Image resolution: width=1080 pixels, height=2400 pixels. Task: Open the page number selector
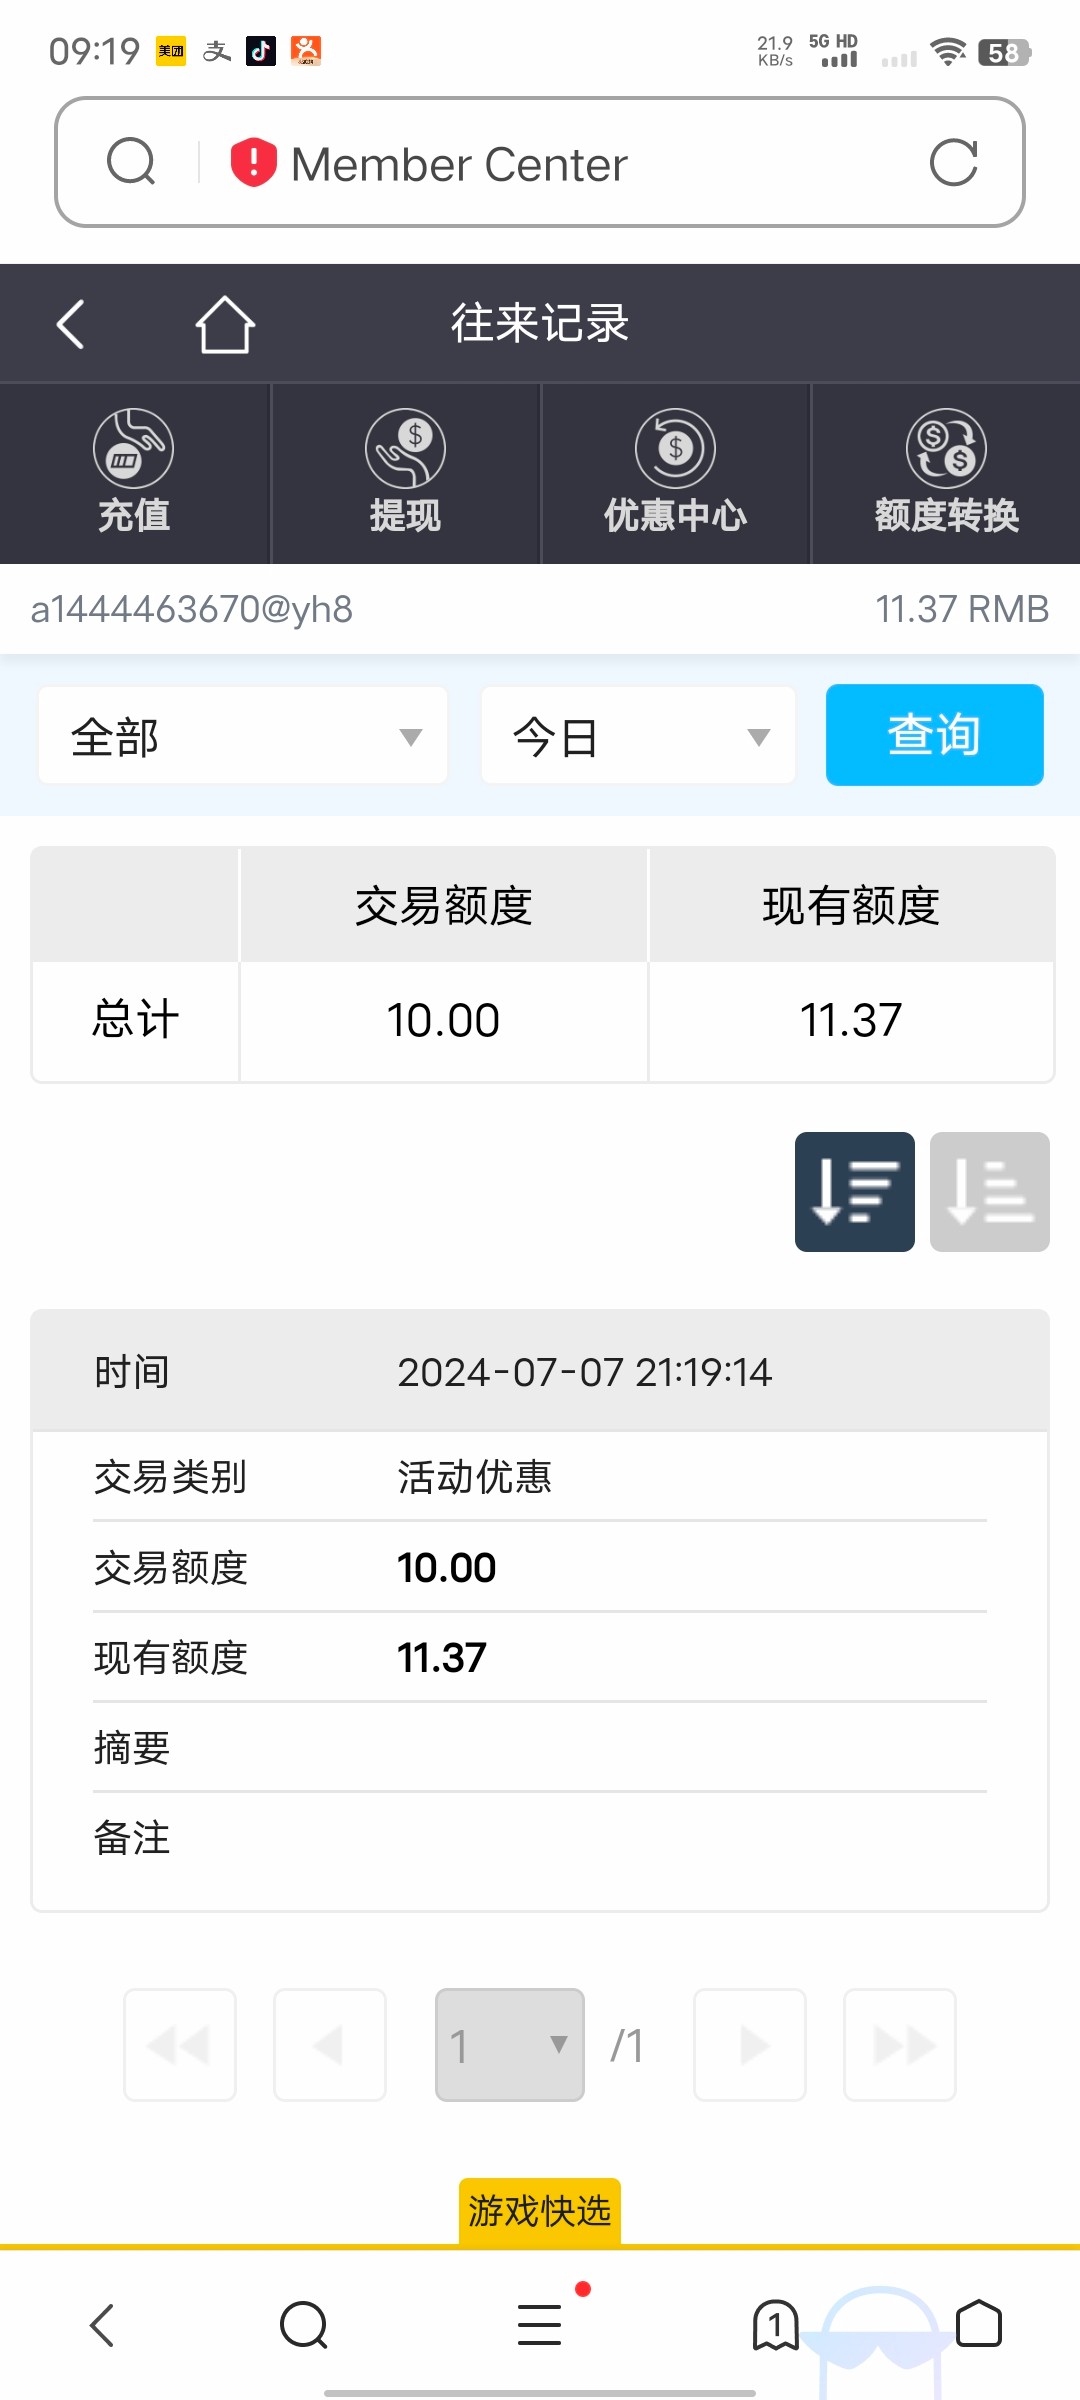pyautogui.click(x=509, y=2045)
